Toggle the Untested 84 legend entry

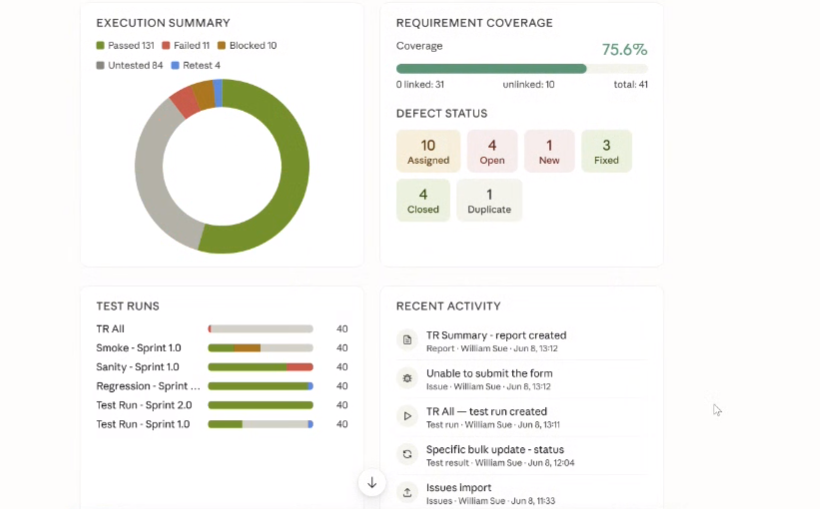(130, 65)
